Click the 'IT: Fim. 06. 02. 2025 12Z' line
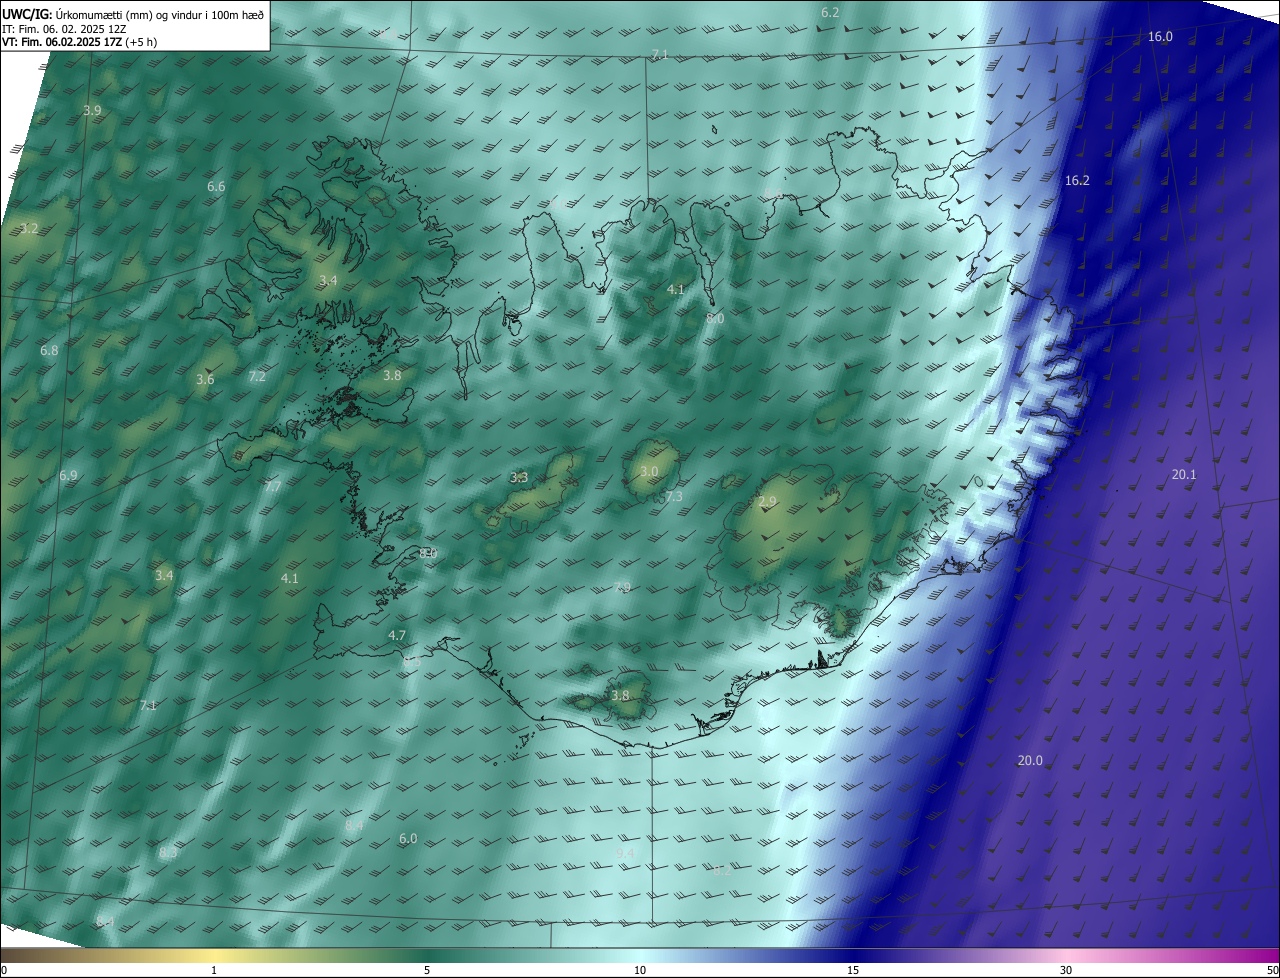The width and height of the screenshot is (1280, 978). pos(64,29)
